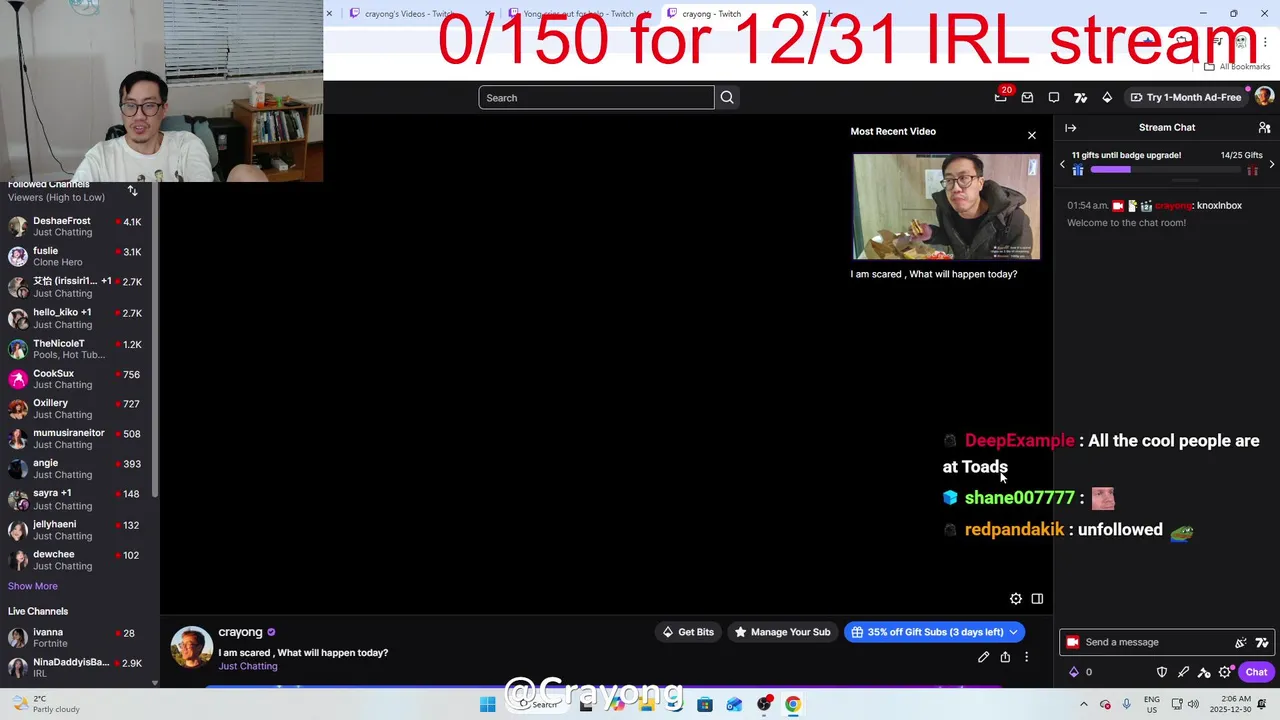Click Manage Your Sub button
1280x720 pixels.
[782, 632]
